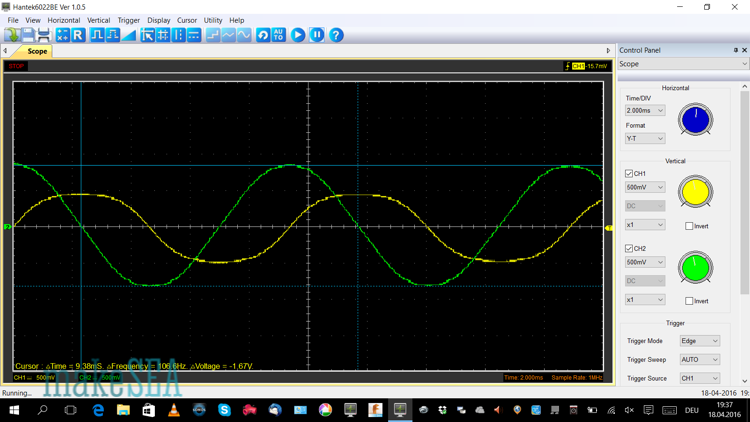Image resolution: width=750 pixels, height=422 pixels.
Task: Close the Control Panel pane
Action: [744, 50]
